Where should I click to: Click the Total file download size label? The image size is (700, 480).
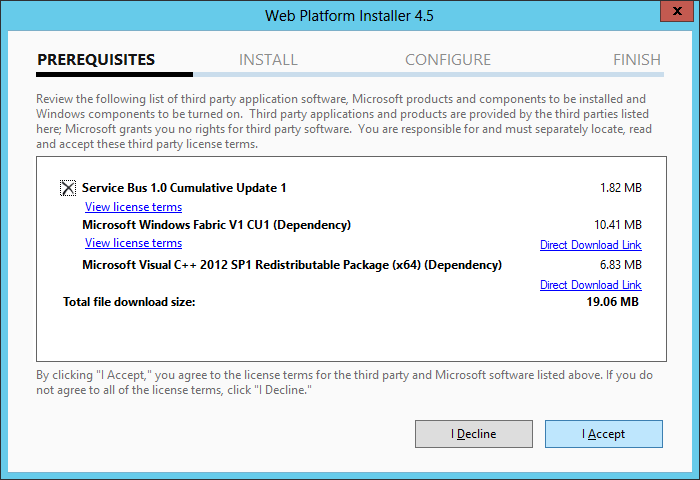pyautogui.click(x=129, y=302)
